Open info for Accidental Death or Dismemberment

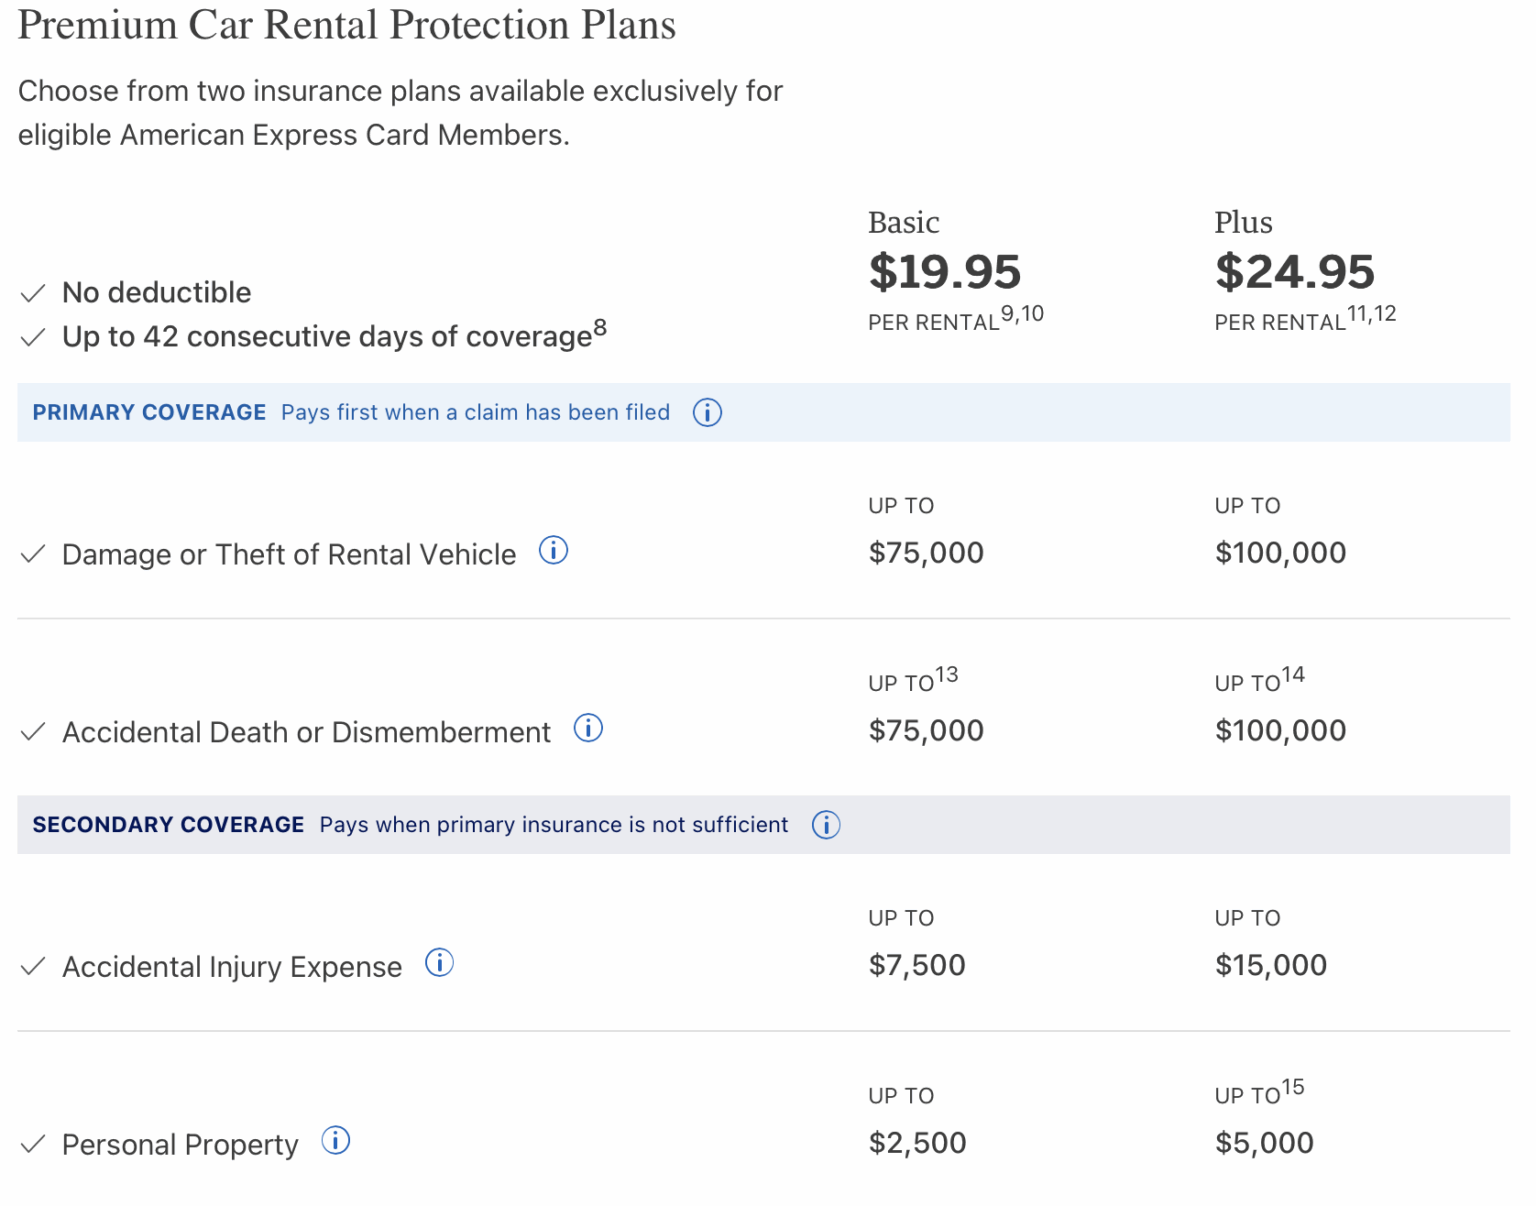click(589, 729)
